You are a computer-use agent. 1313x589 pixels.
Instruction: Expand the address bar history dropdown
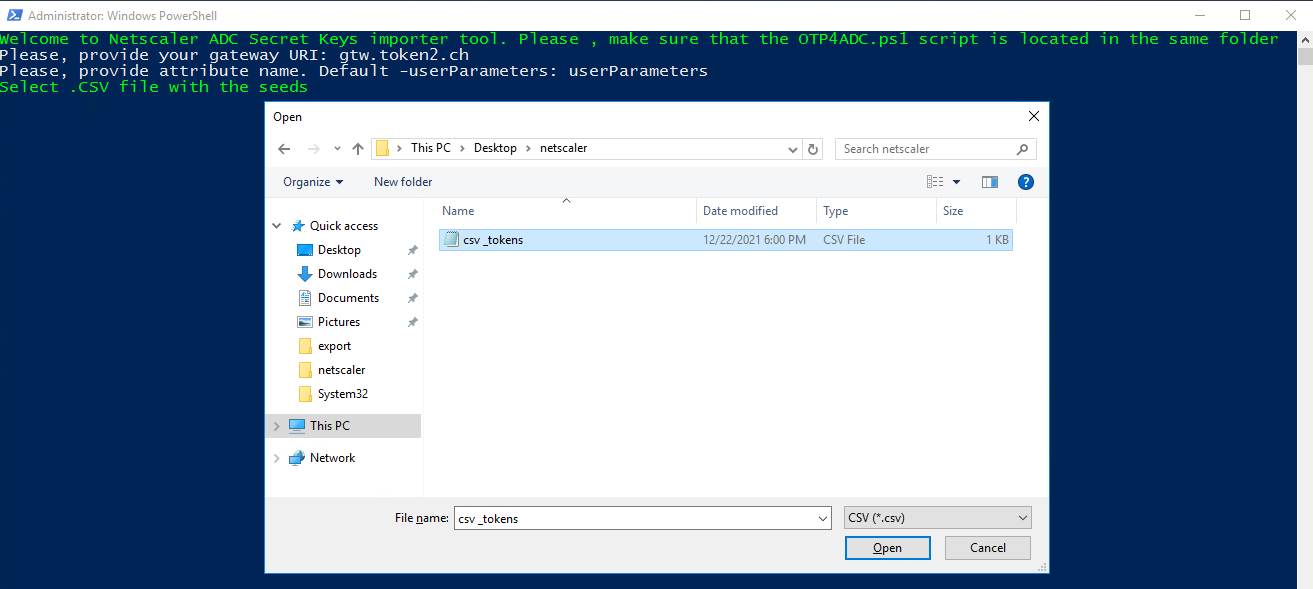794,149
